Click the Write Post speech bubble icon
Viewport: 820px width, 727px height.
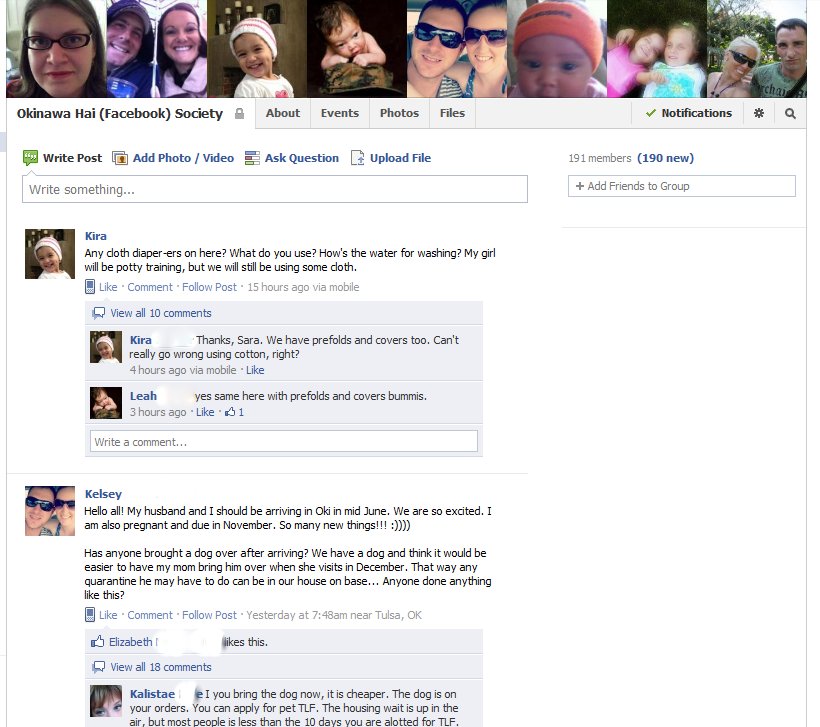point(30,157)
